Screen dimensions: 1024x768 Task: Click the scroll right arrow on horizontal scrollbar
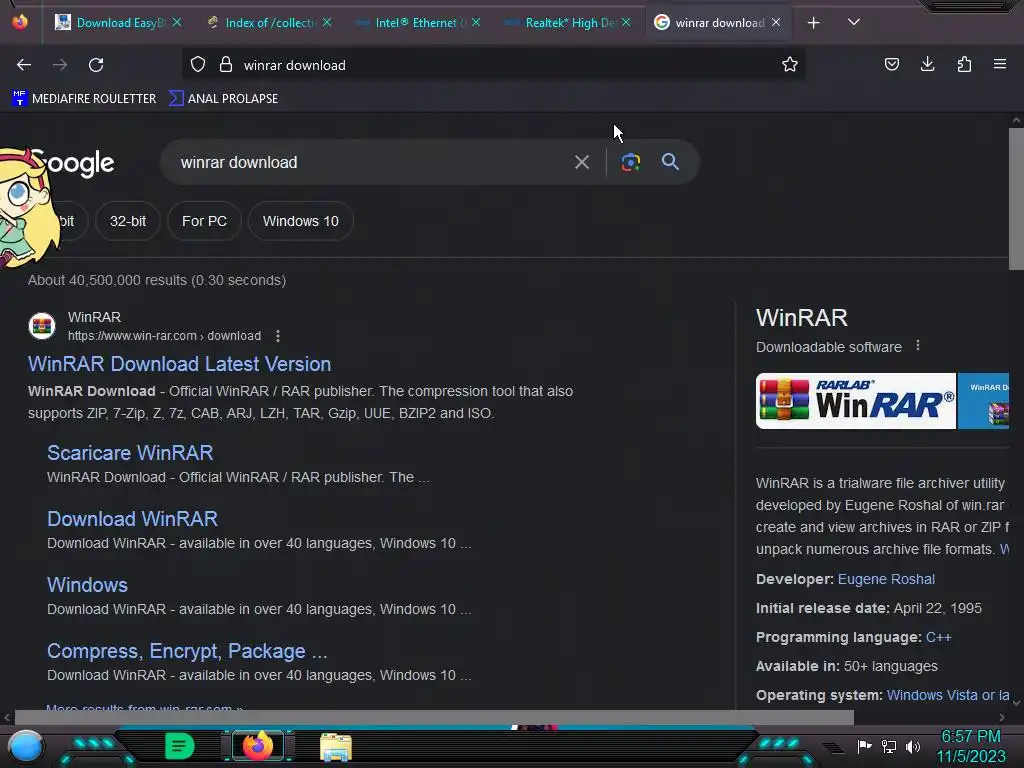click(1002, 717)
